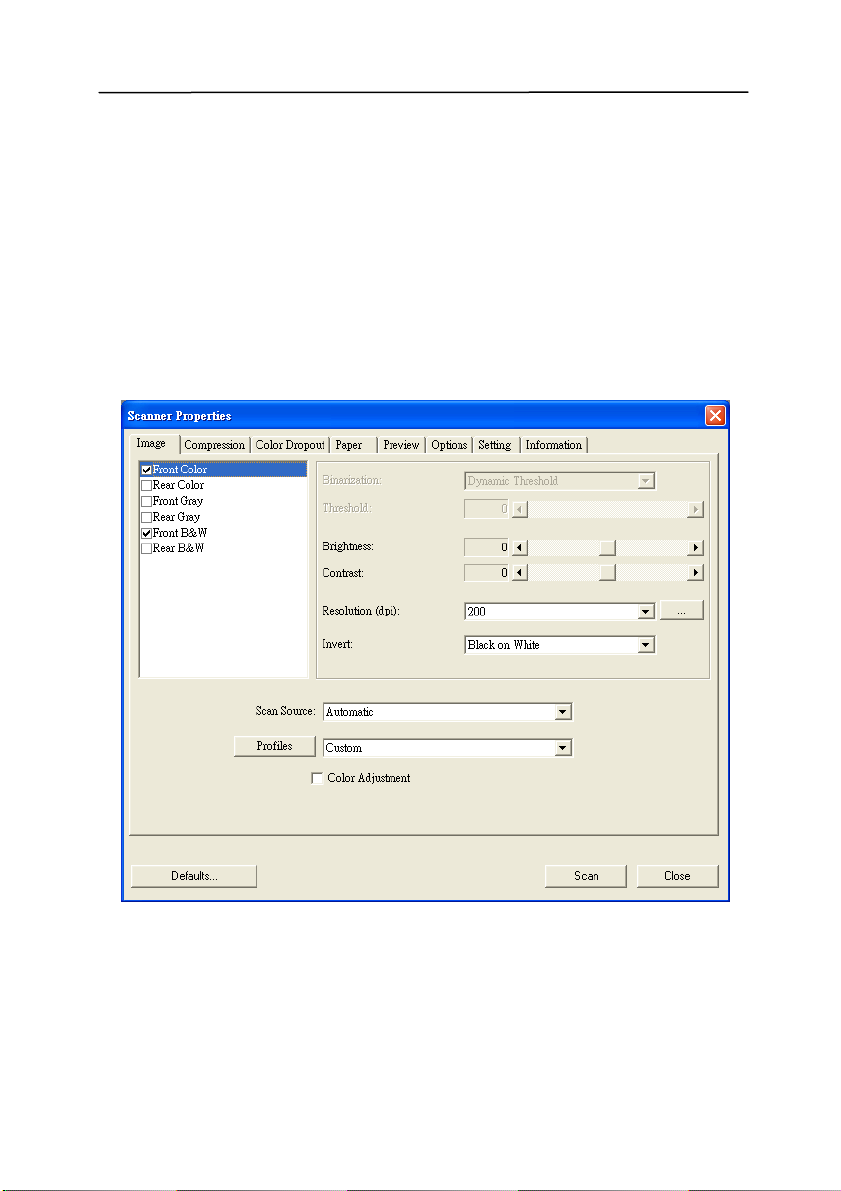This screenshot has width=841, height=1191.
Task: Click the Contrast slider thumb
Action: pyautogui.click(x=607, y=573)
